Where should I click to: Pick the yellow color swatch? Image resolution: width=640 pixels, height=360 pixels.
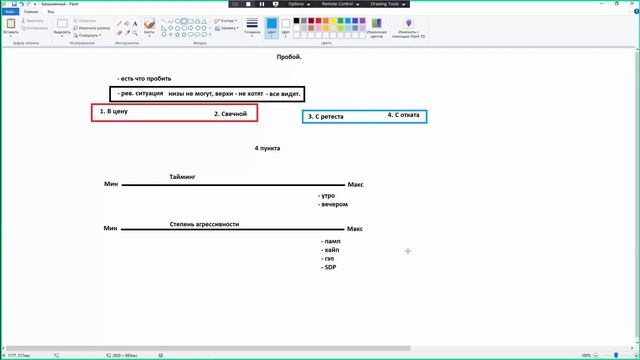point(333,21)
